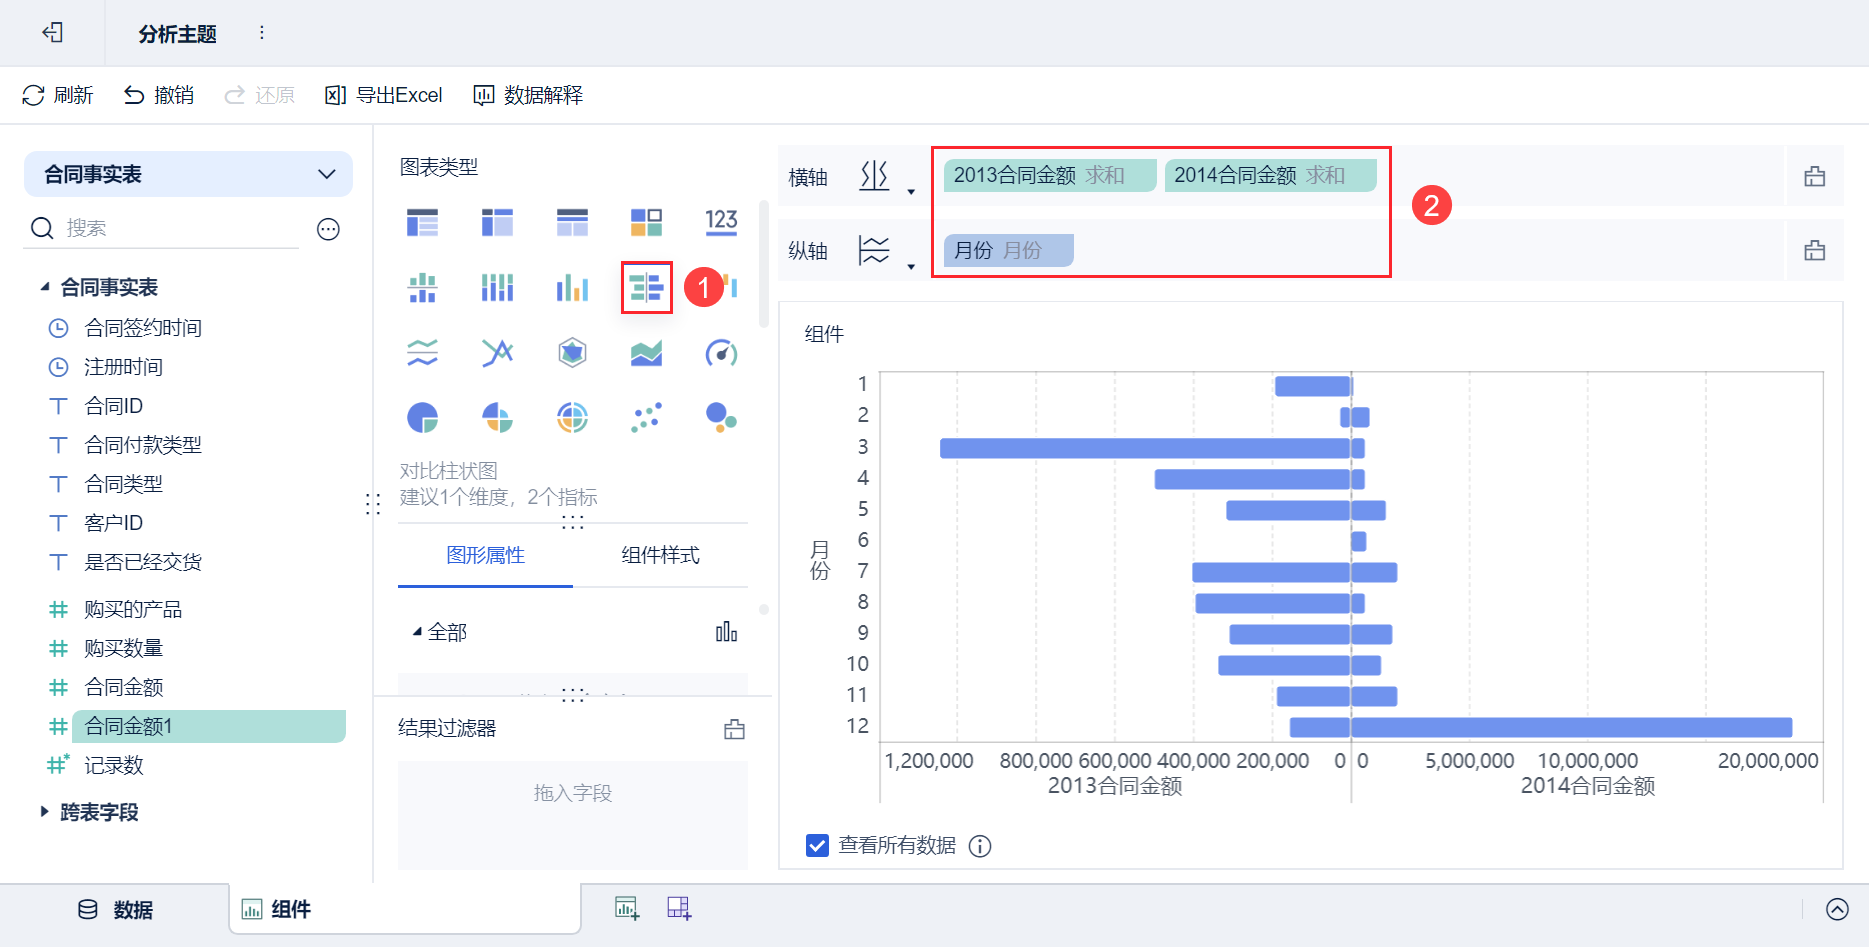The height and width of the screenshot is (947, 1869).
Task: Pick the gauge dashboard chart icon
Action: click(721, 353)
